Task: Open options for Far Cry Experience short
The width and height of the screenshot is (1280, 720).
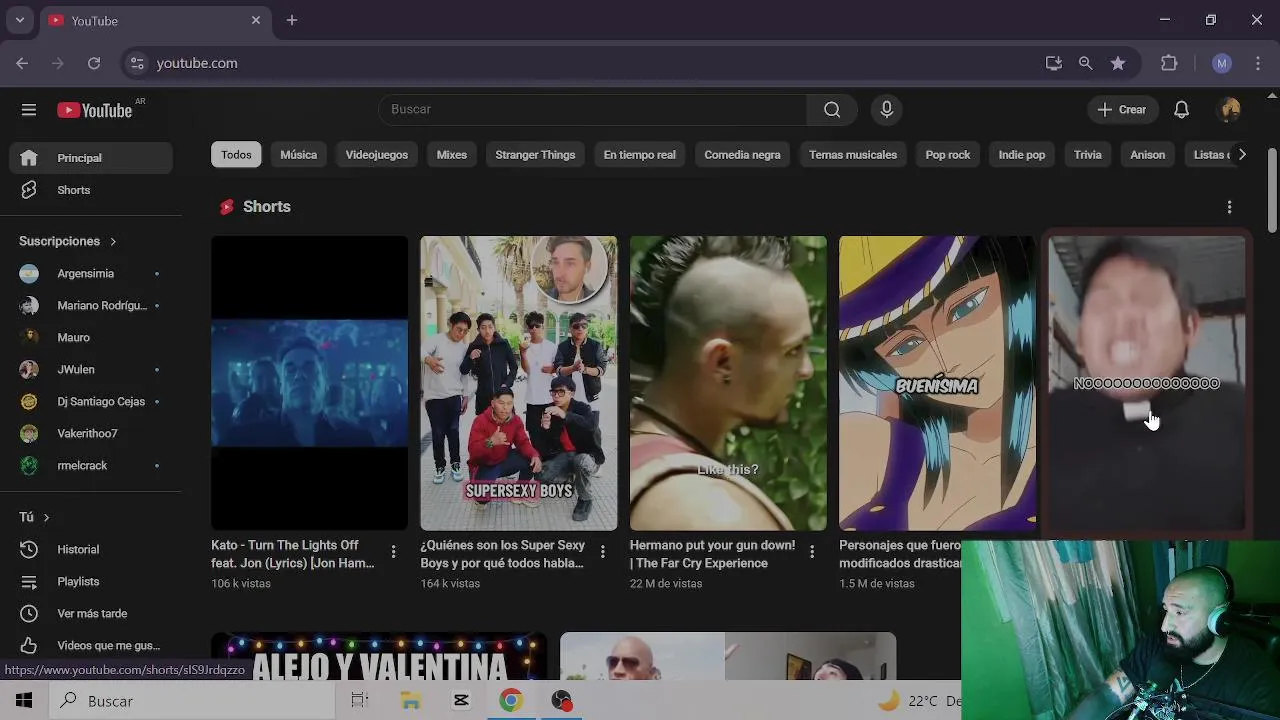Action: 812,552
